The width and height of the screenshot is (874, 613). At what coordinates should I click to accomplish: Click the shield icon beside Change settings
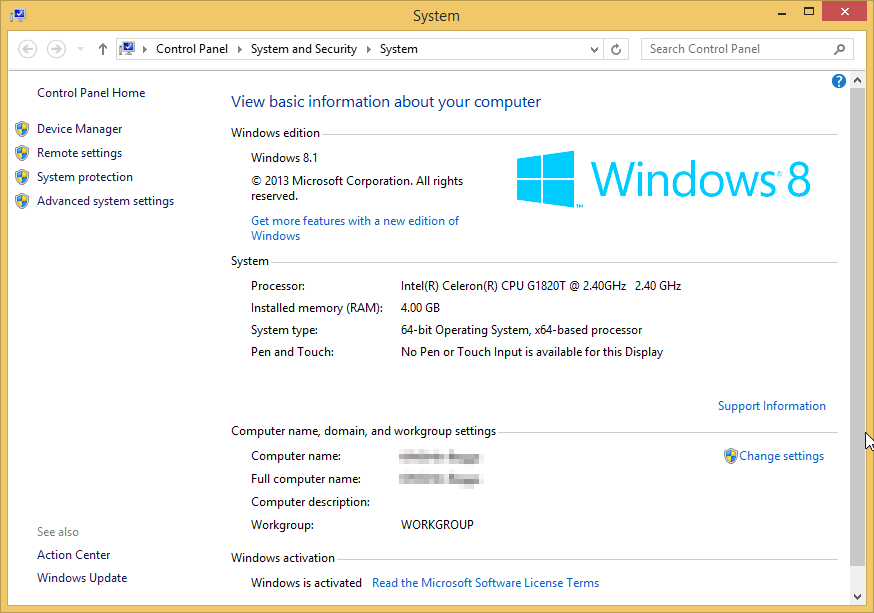(731, 456)
